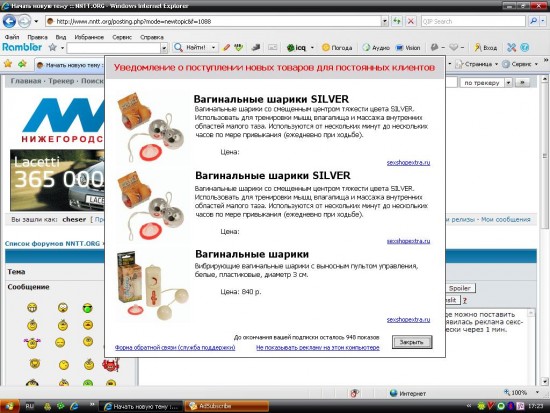Click Не показывать рекламу на этом компьютере link
Image resolution: width=550 pixels, height=413 pixels.
pos(318,347)
